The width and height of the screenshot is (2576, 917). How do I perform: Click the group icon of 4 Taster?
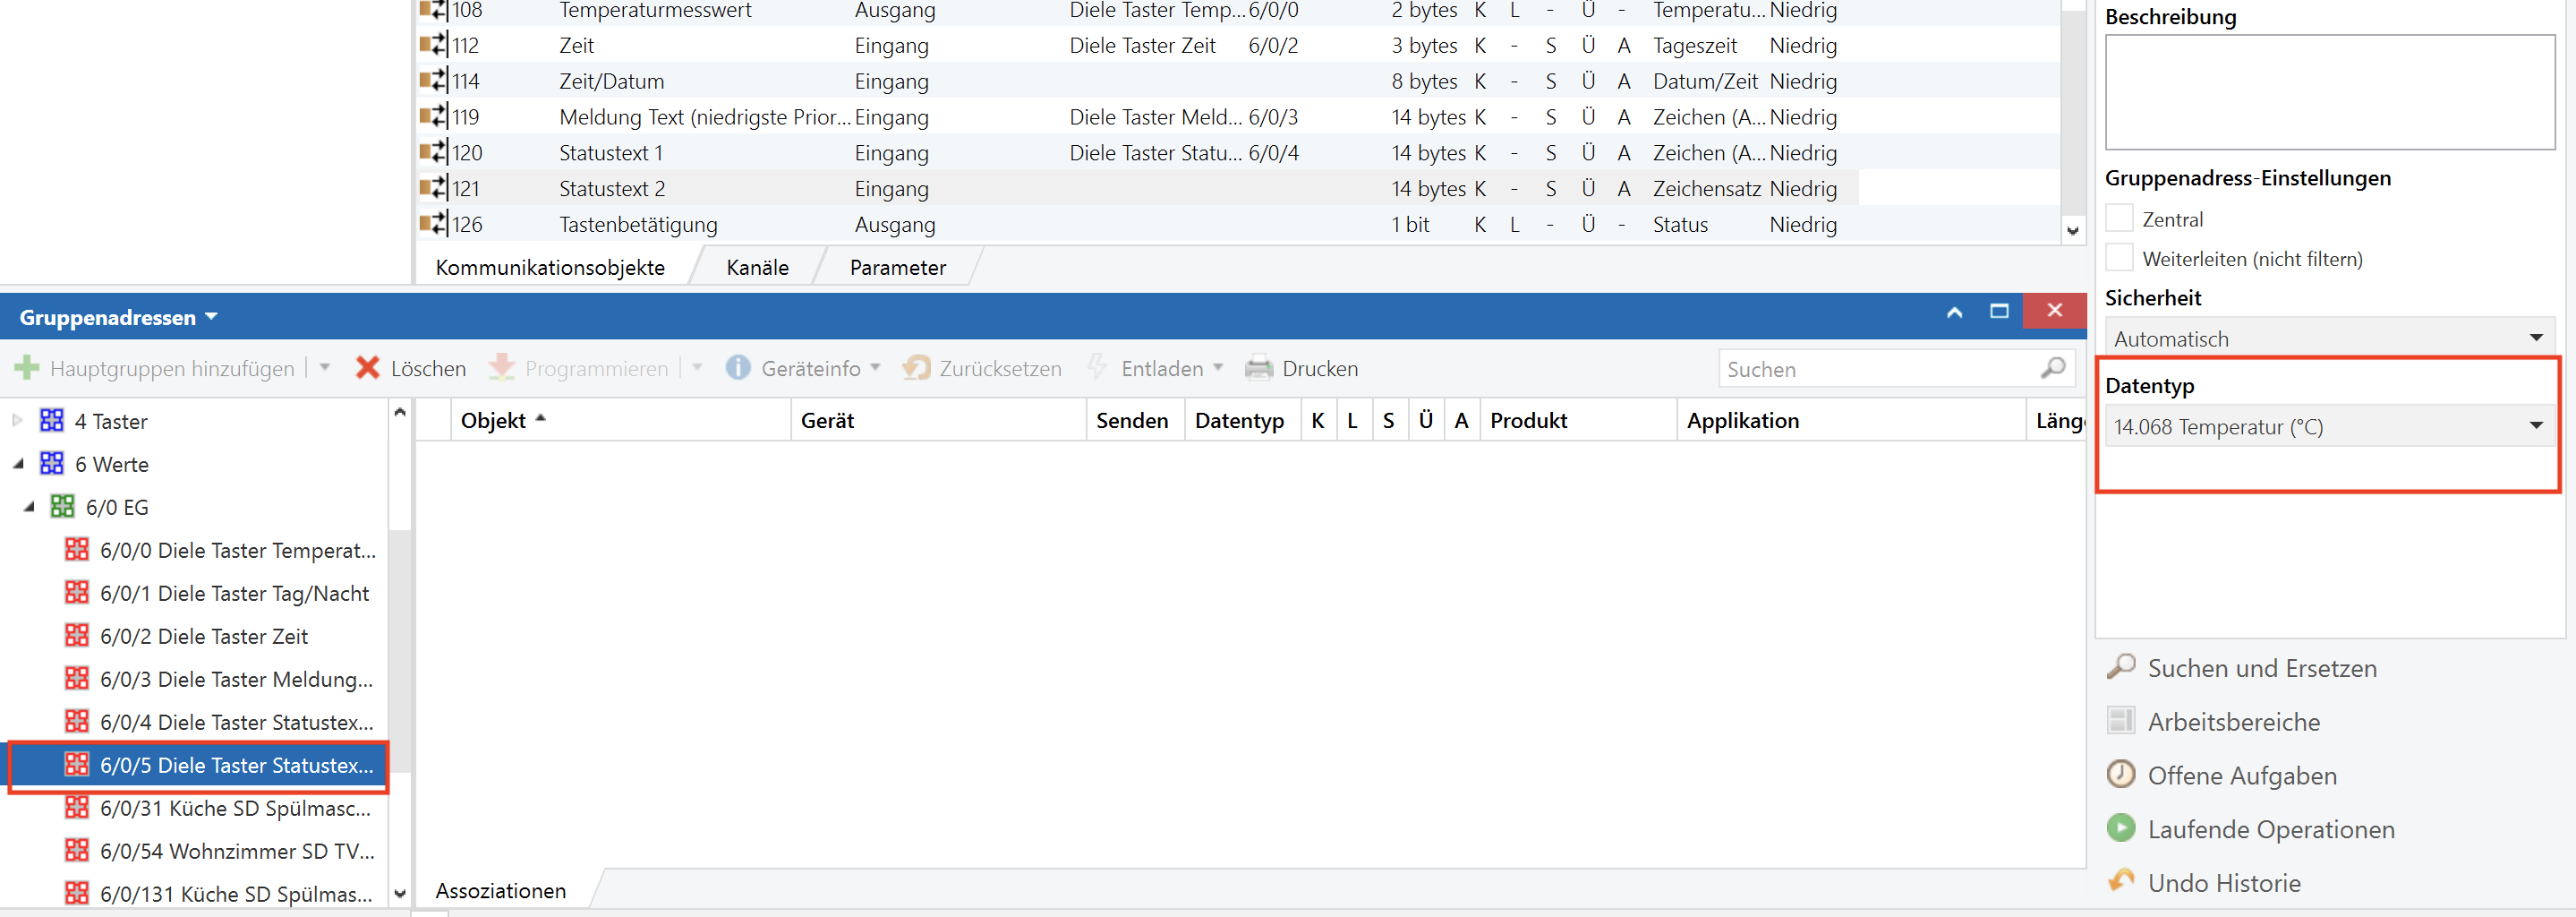coord(52,420)
